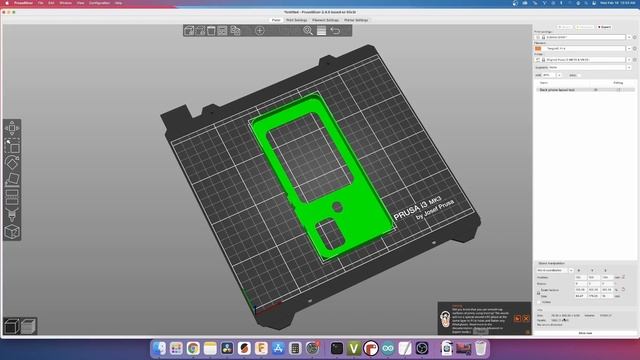Select Expert mode
Viewport: 640px width, 360px height.
coord(604,27)
